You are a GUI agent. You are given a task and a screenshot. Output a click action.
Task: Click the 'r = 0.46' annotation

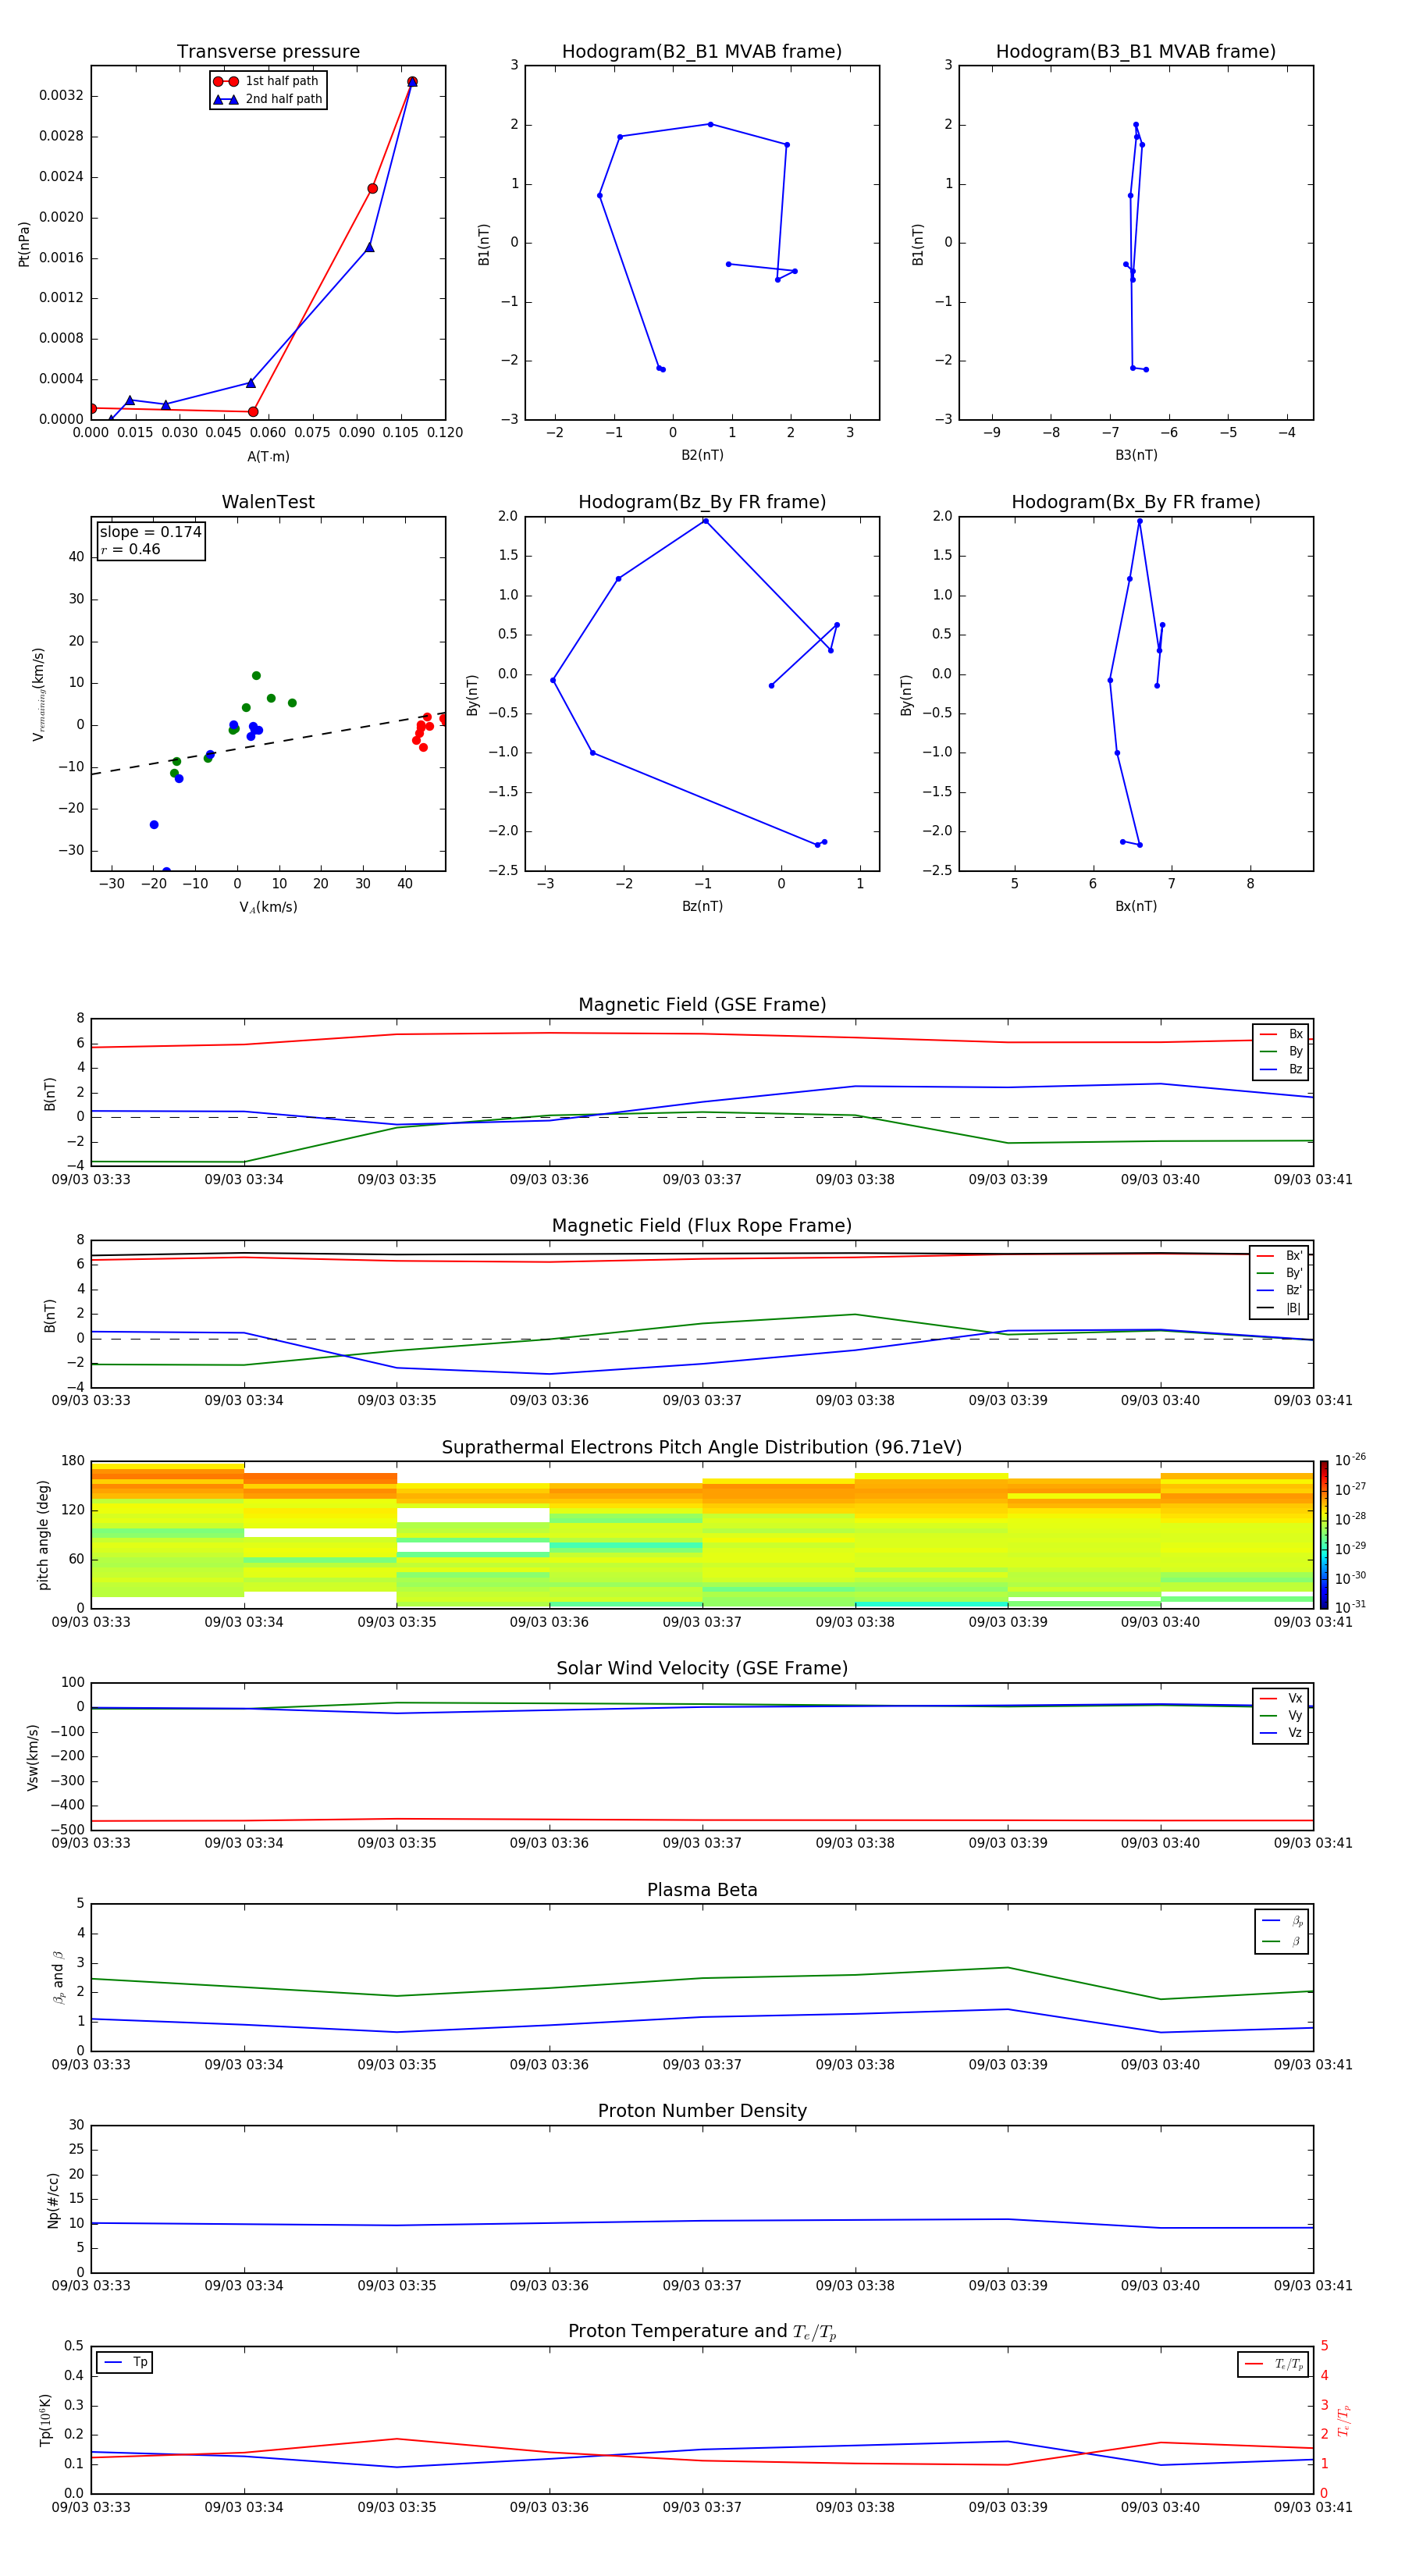click(130, 549)
